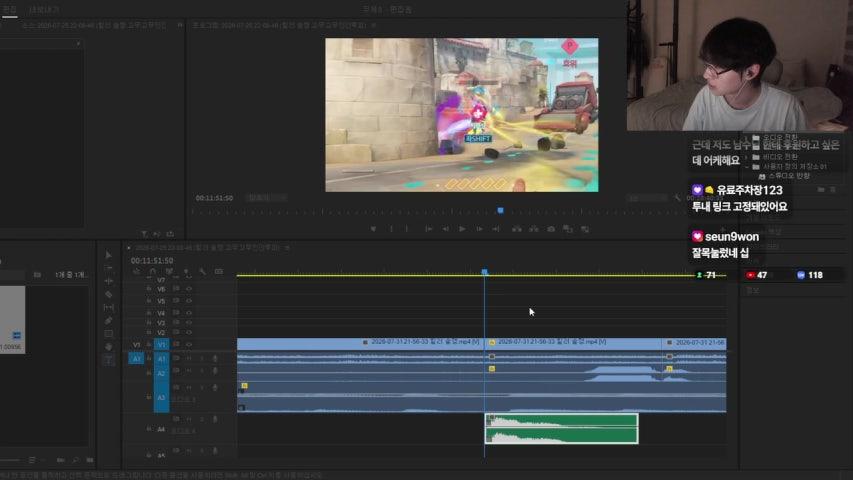Open program monitor settings wrench
This screenshot has width=853, height=480.
tap(677, 198)
